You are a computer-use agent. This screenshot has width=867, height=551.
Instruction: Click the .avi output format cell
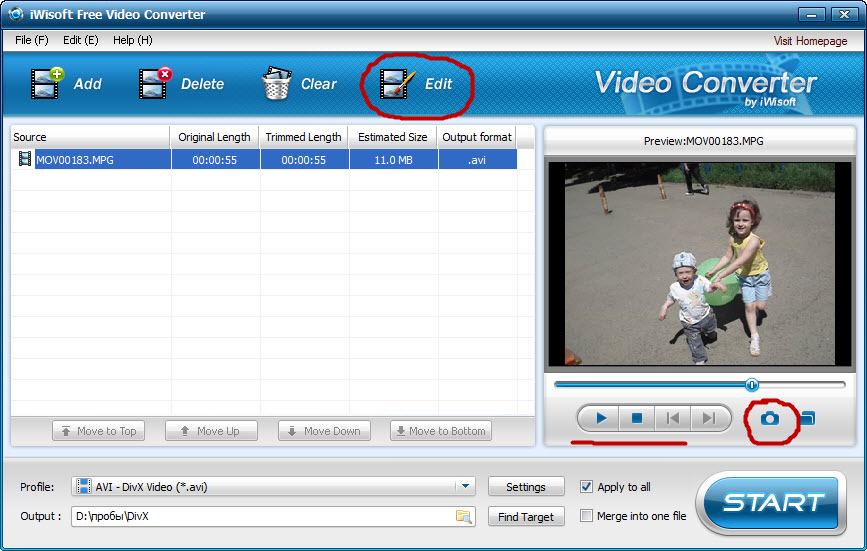[x=478, y=160]
